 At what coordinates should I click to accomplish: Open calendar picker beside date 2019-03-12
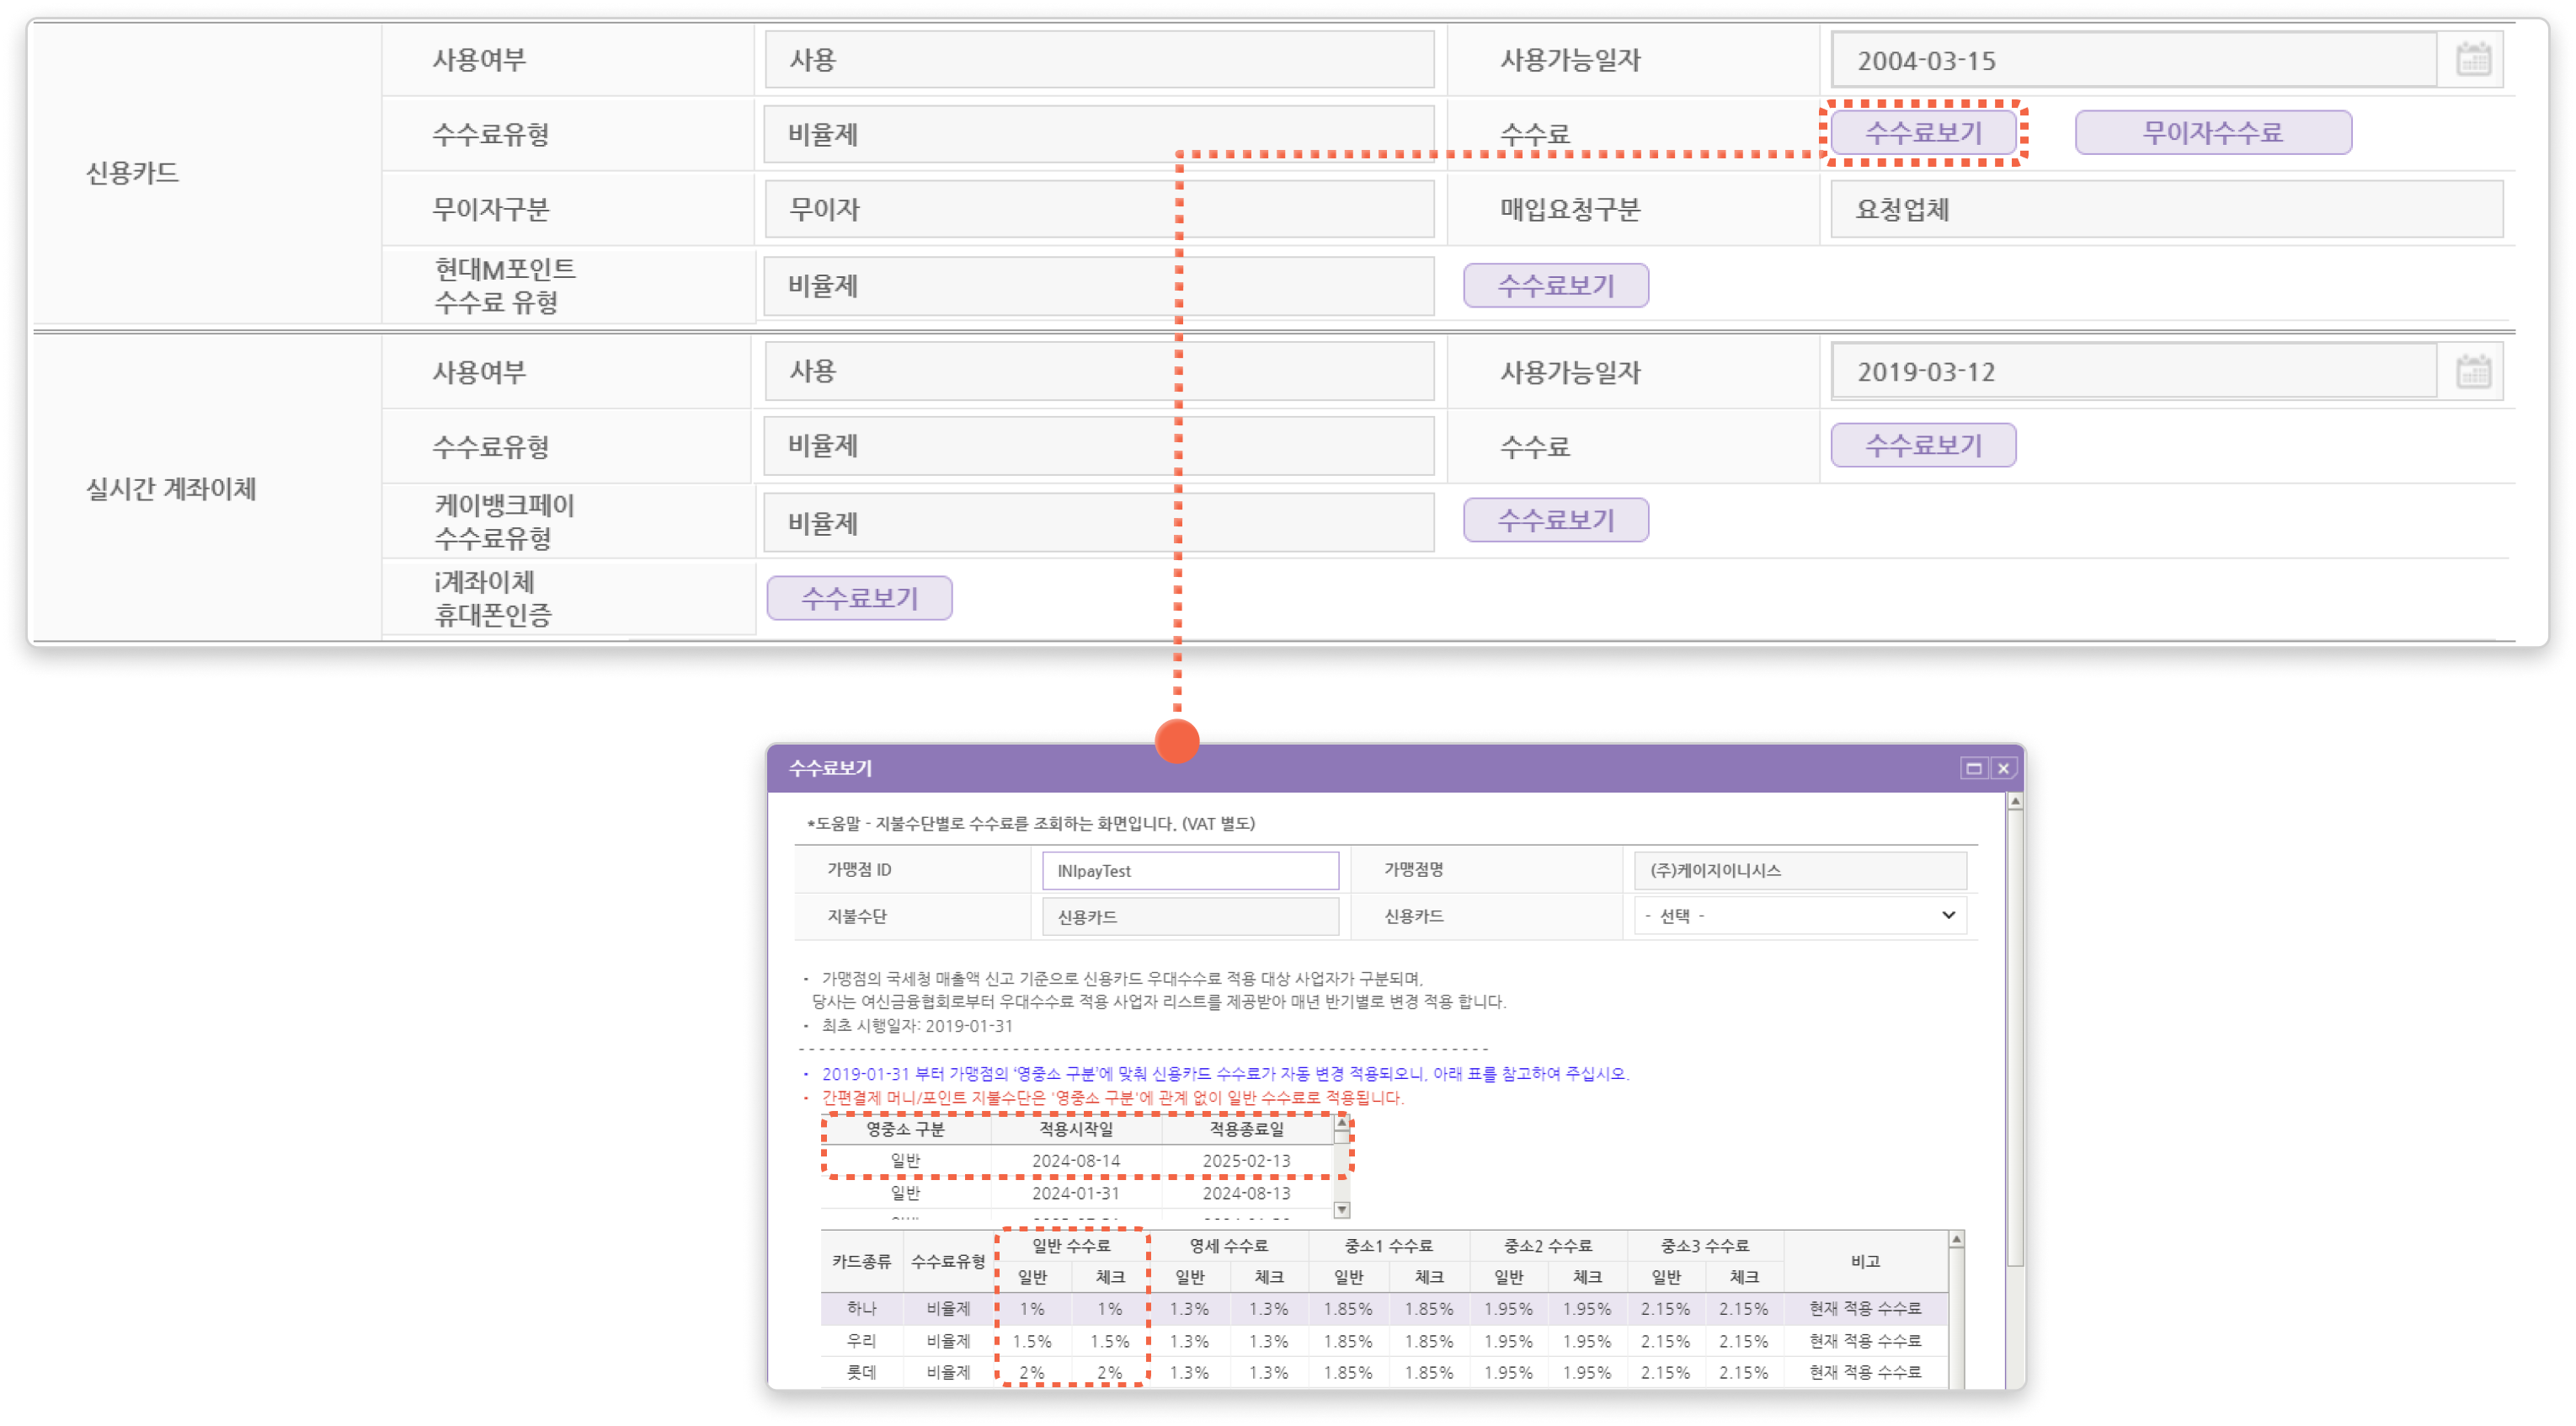[2472, 372]
